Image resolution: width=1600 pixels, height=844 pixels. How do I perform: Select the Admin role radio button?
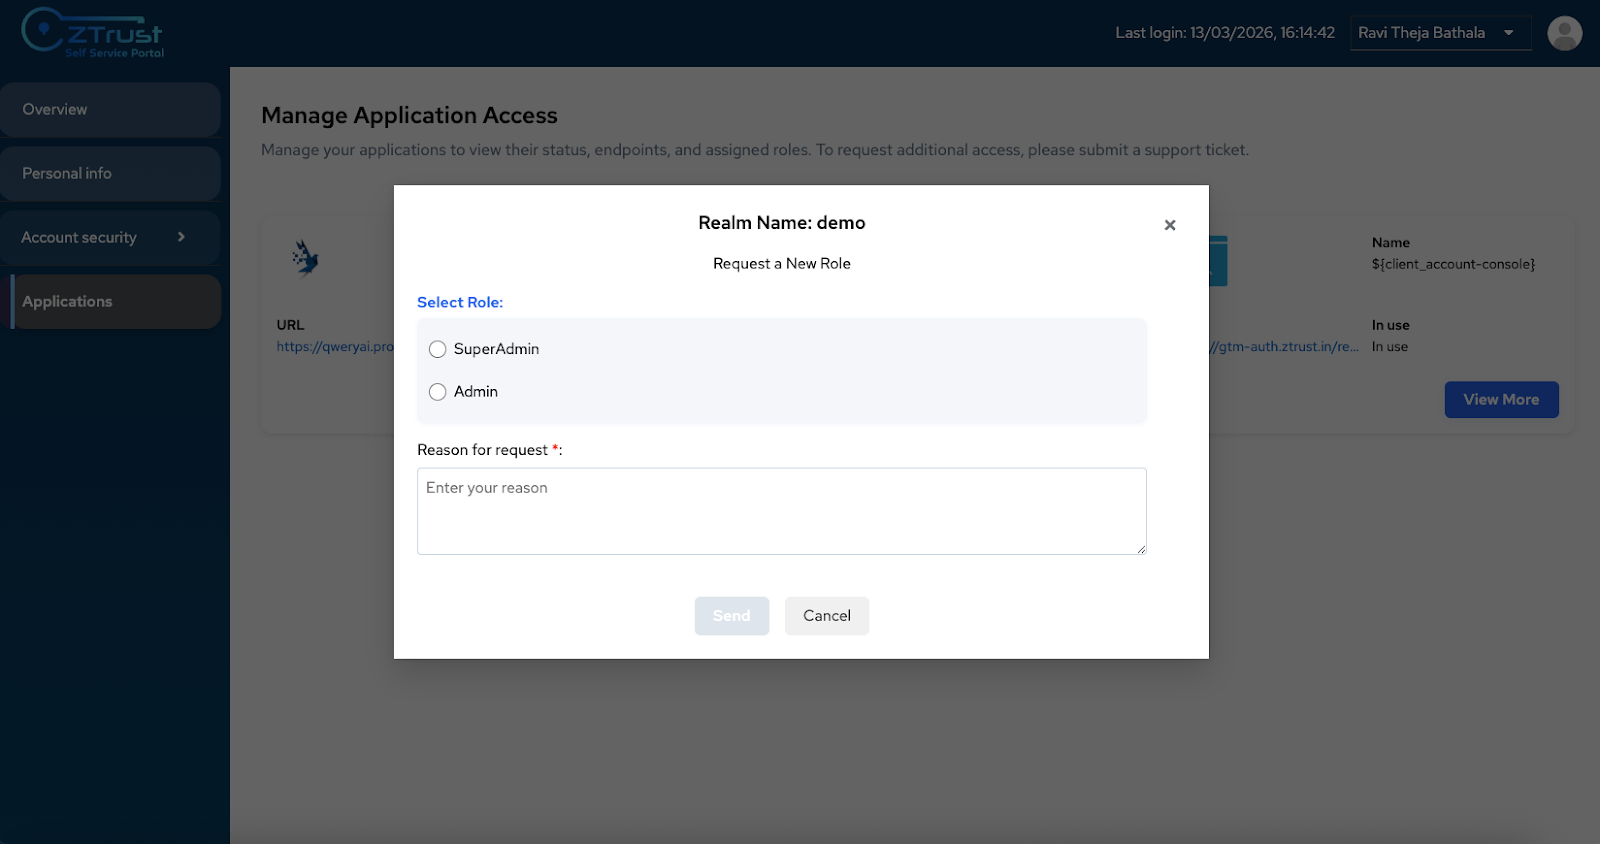coord(437,392)
